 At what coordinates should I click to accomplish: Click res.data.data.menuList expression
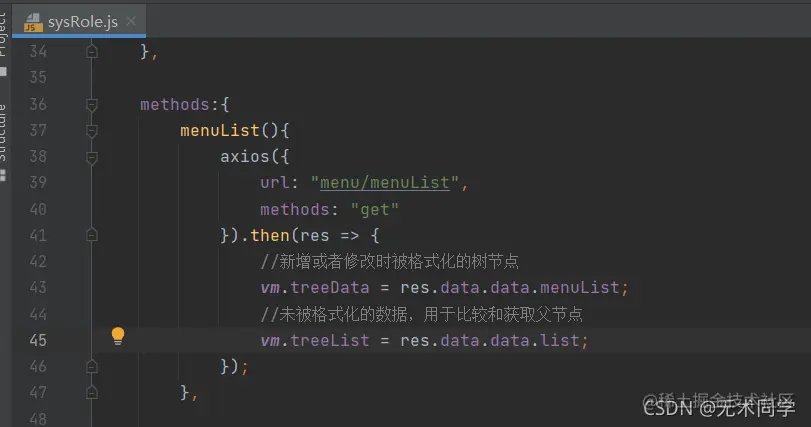click(x=509, y=287)
